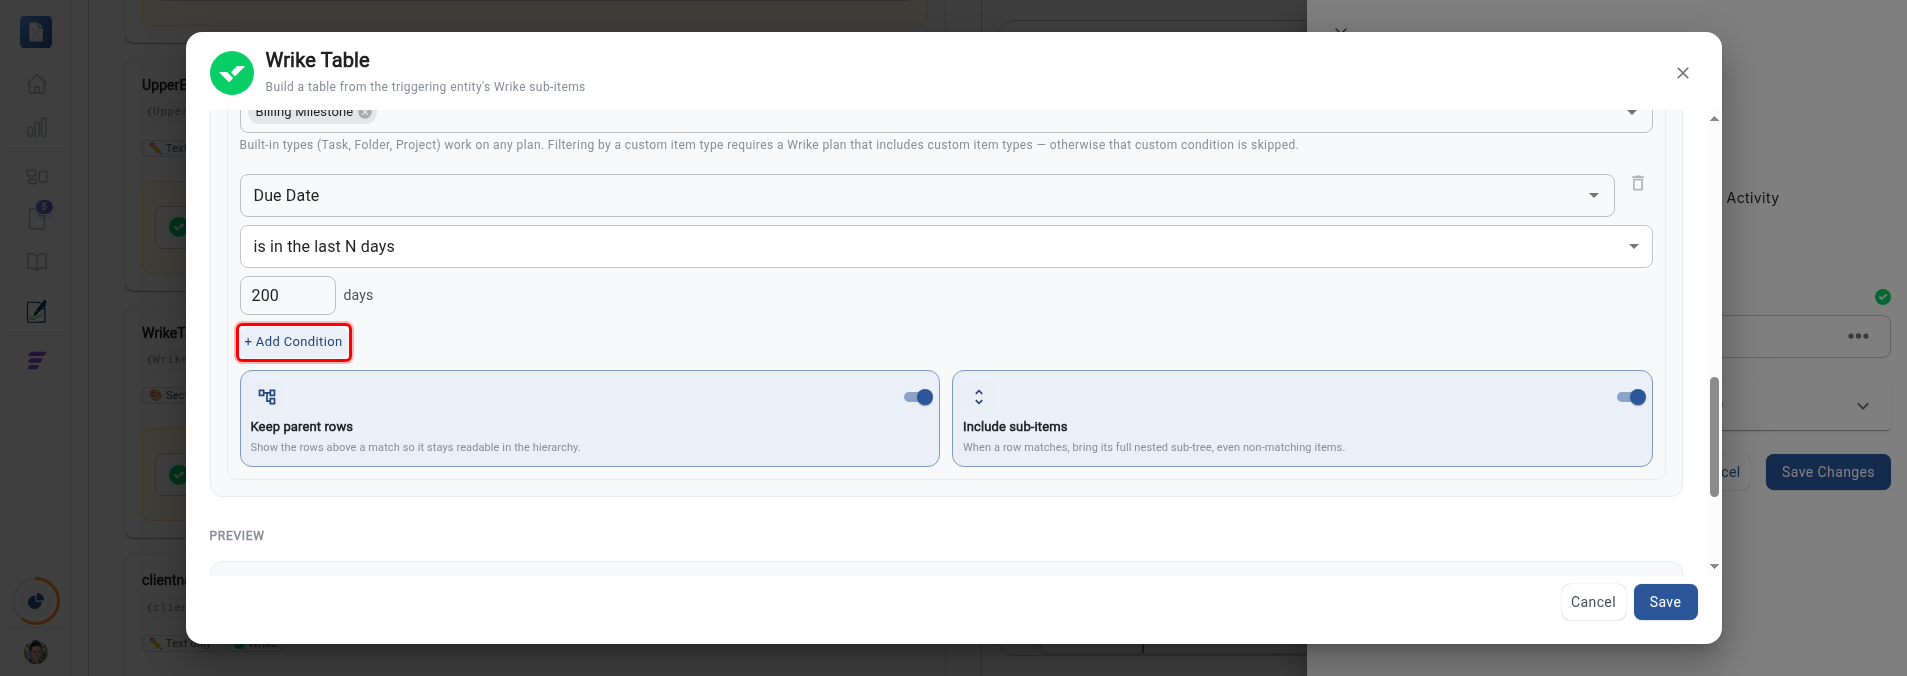Expand the chevron dropdown in right panel
Screen dimensions: 1907x676
pos(1863,406)
